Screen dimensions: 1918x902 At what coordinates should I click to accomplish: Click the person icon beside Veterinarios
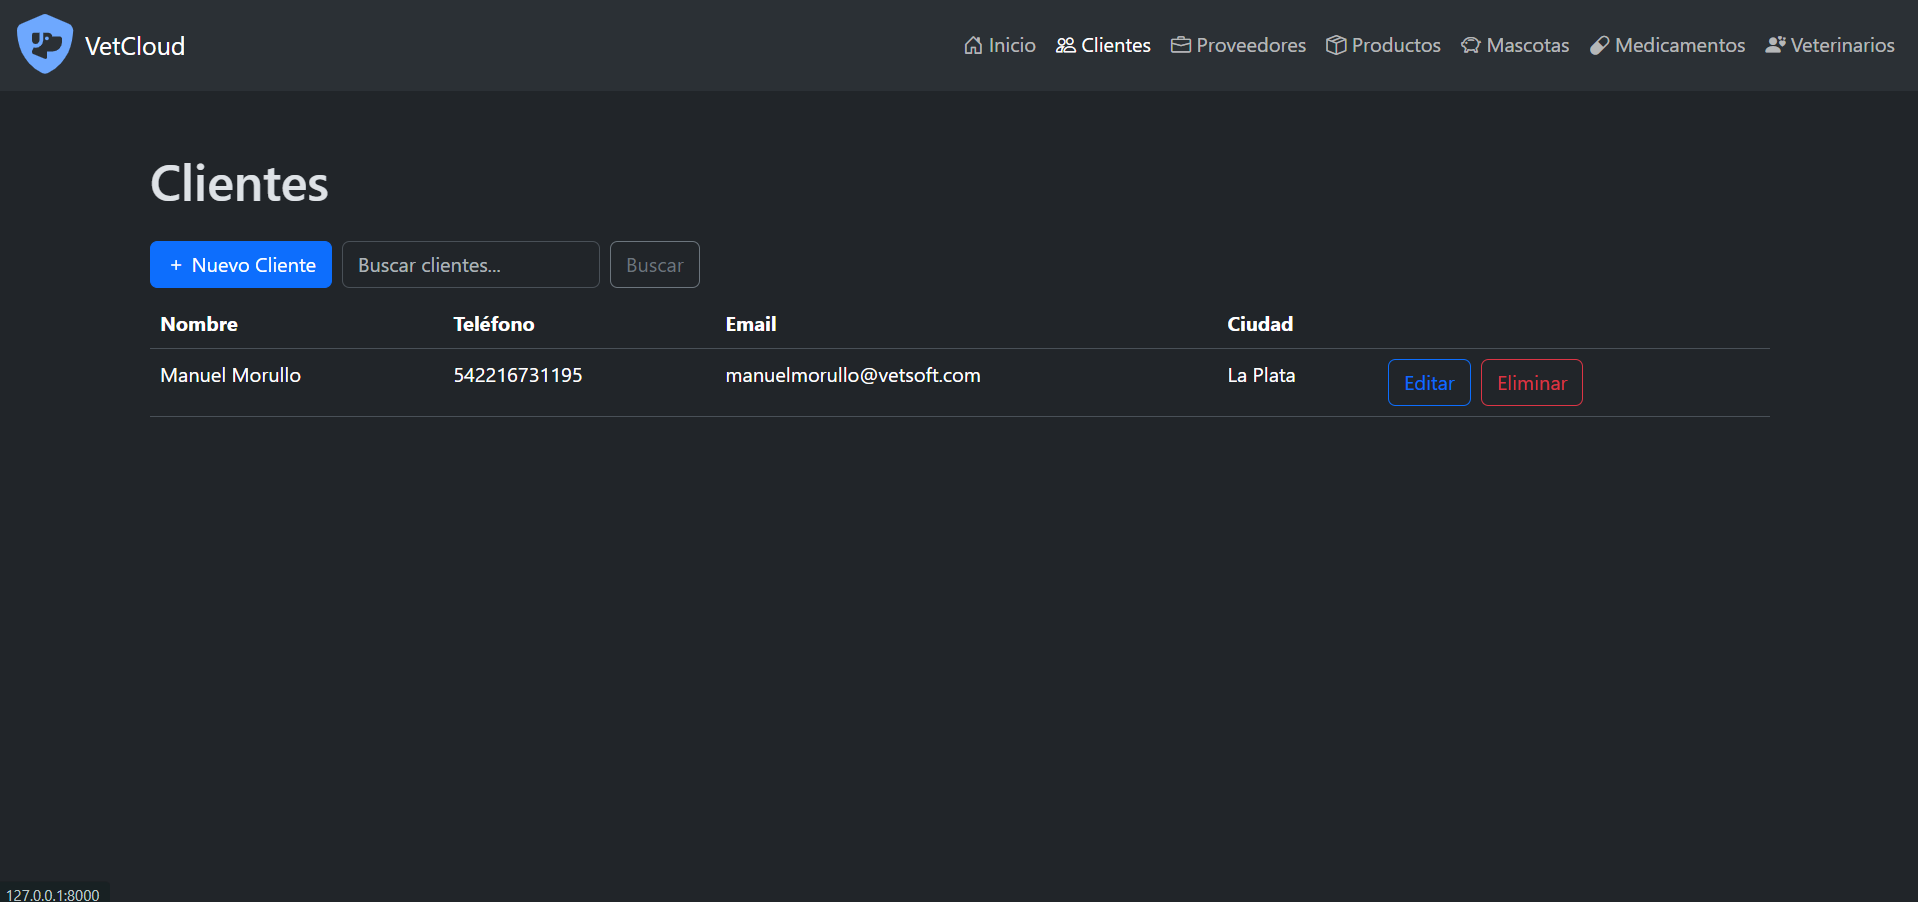point(1775,45)
